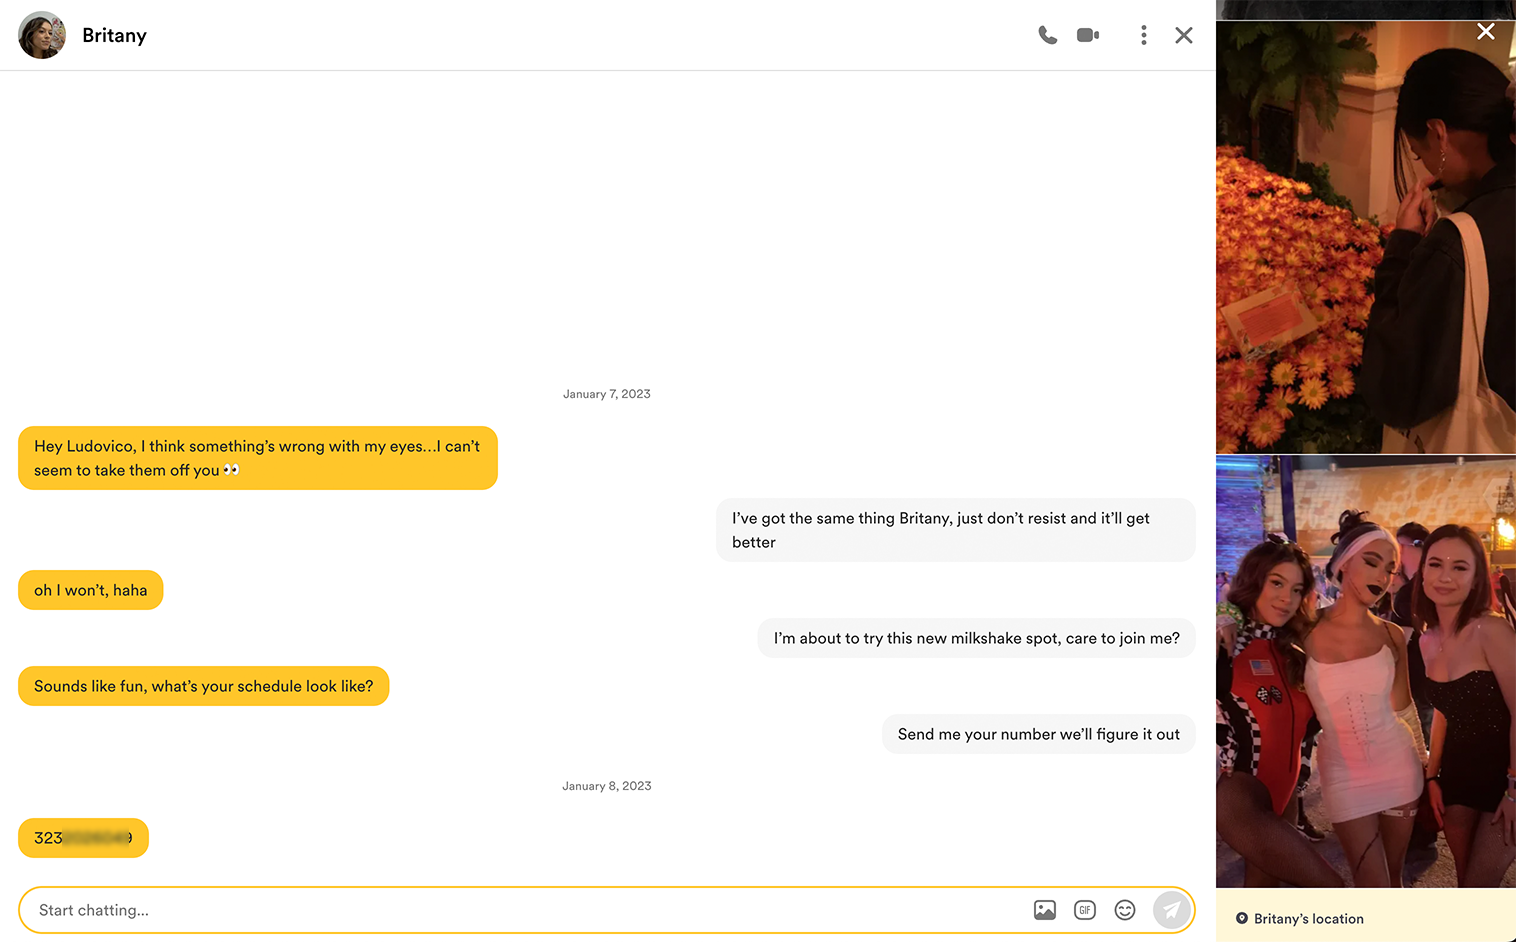The height and width of the screenshot is (942, 1516).
Task: Select the milkshake spot invitation message
Action: tap(976, 638)
